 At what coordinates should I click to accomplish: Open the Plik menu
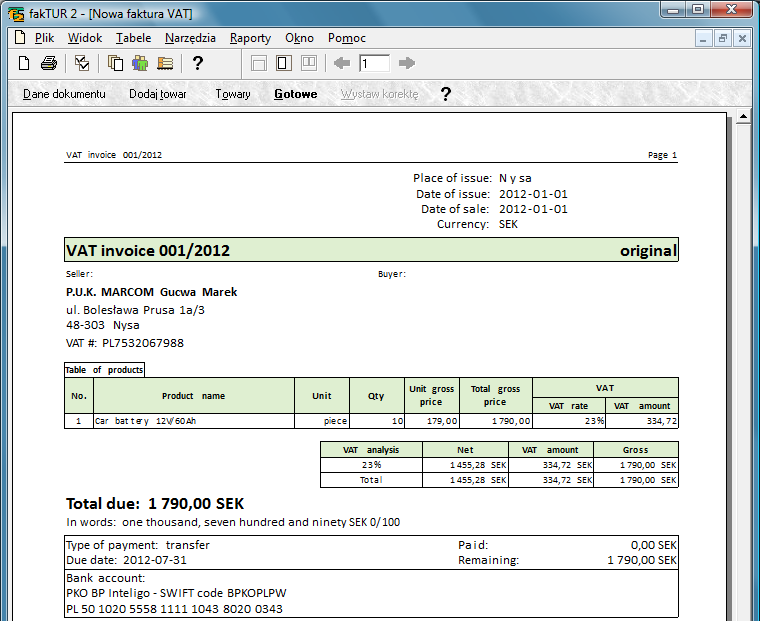(44, 38)
